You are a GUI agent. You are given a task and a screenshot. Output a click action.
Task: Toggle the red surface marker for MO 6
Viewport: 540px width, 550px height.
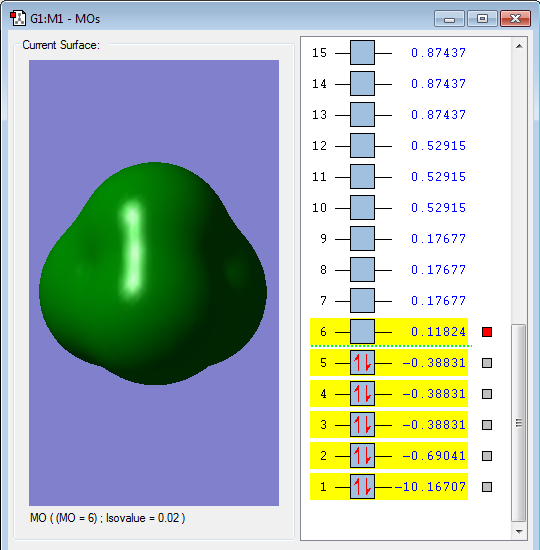pos(487,332)
